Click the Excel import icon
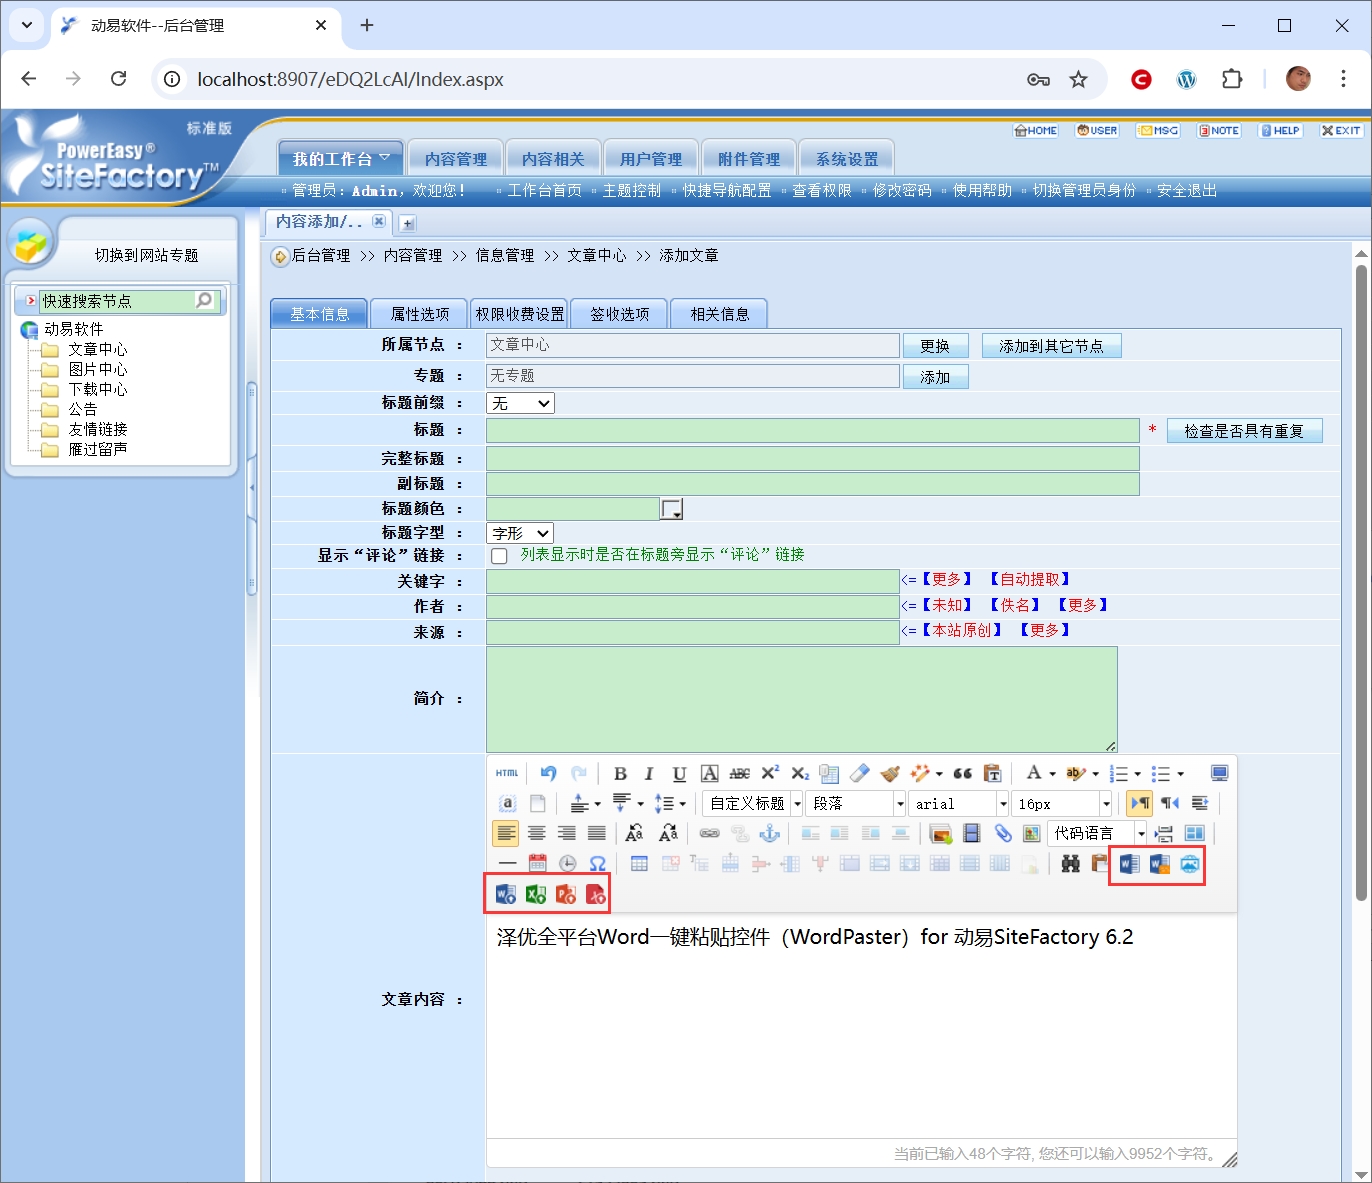 [x=536, y=894]
